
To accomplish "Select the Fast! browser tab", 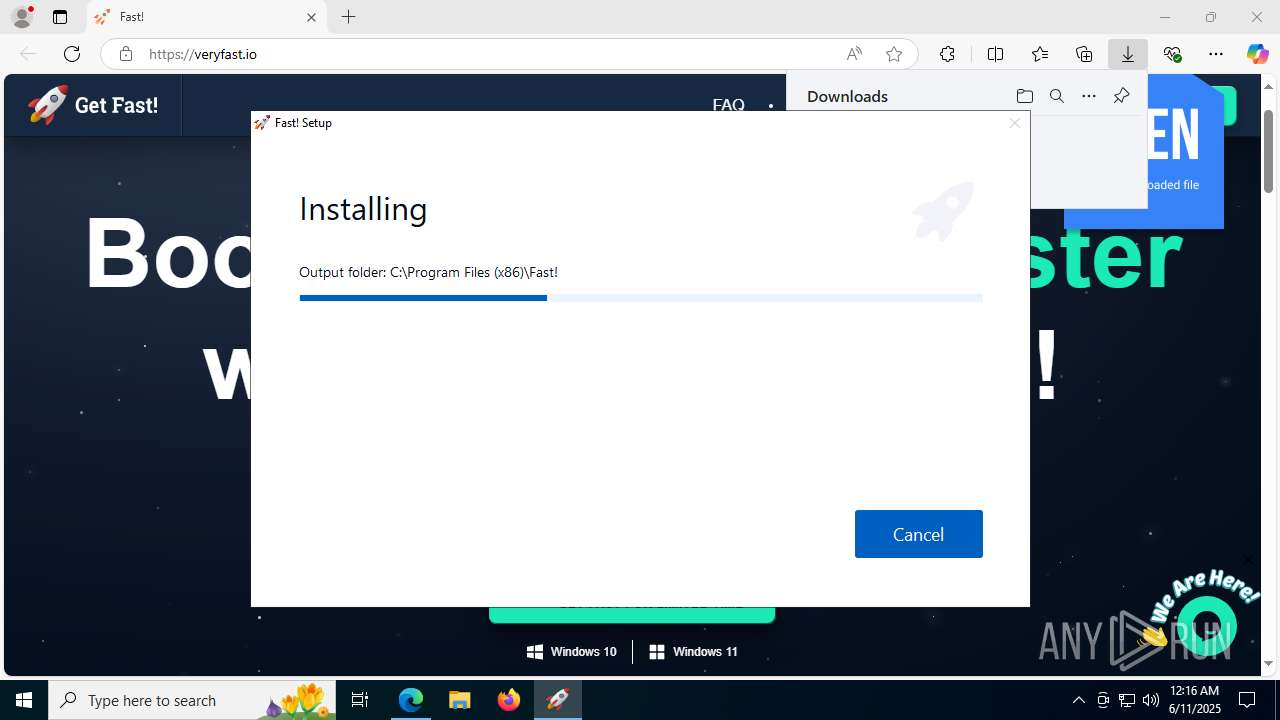I will click(207, 17).
